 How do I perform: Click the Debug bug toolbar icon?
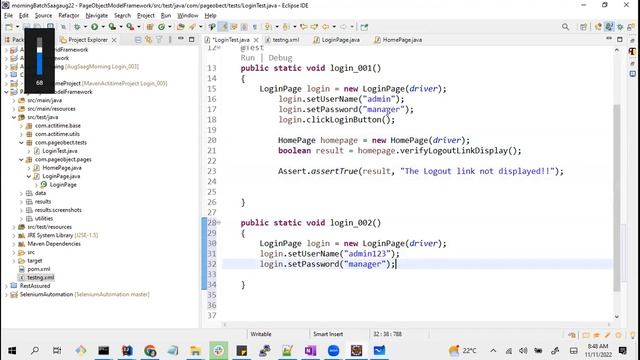(77, 27)
